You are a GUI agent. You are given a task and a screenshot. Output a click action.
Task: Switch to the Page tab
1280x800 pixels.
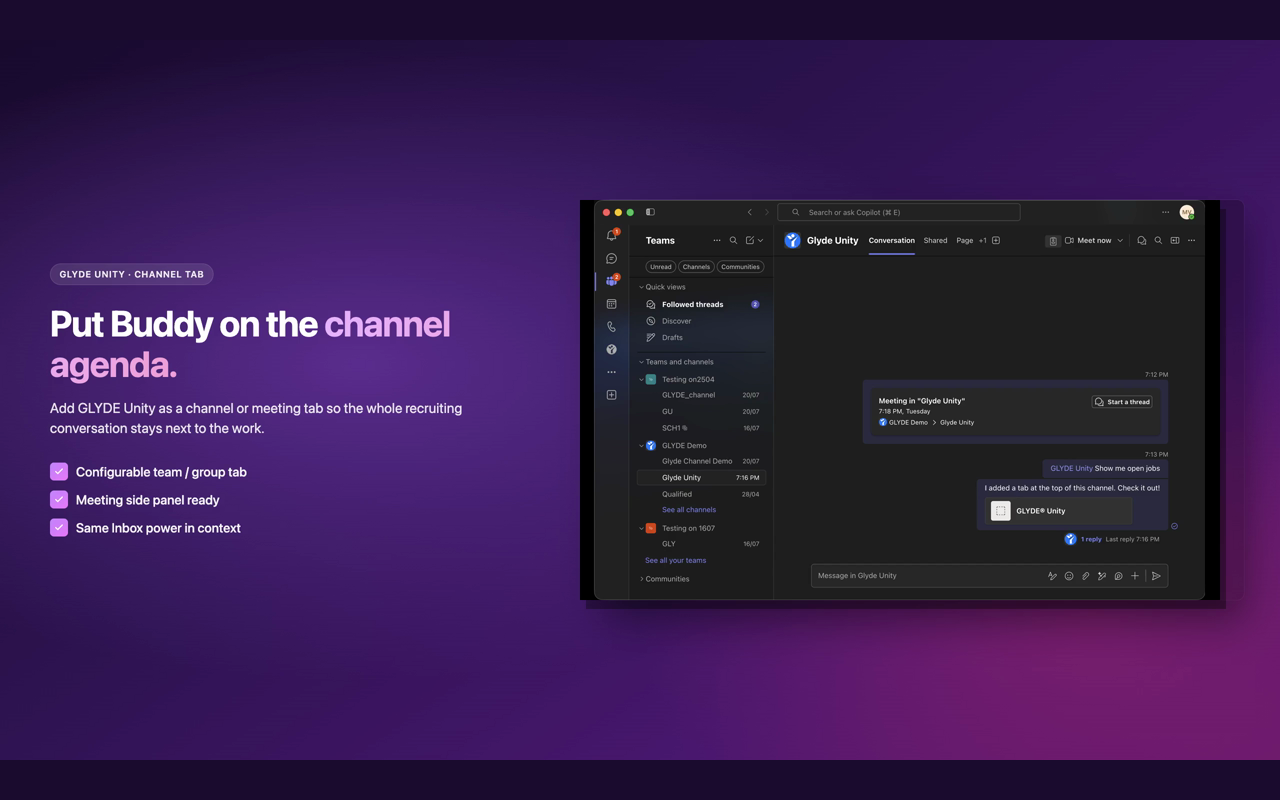965,241
